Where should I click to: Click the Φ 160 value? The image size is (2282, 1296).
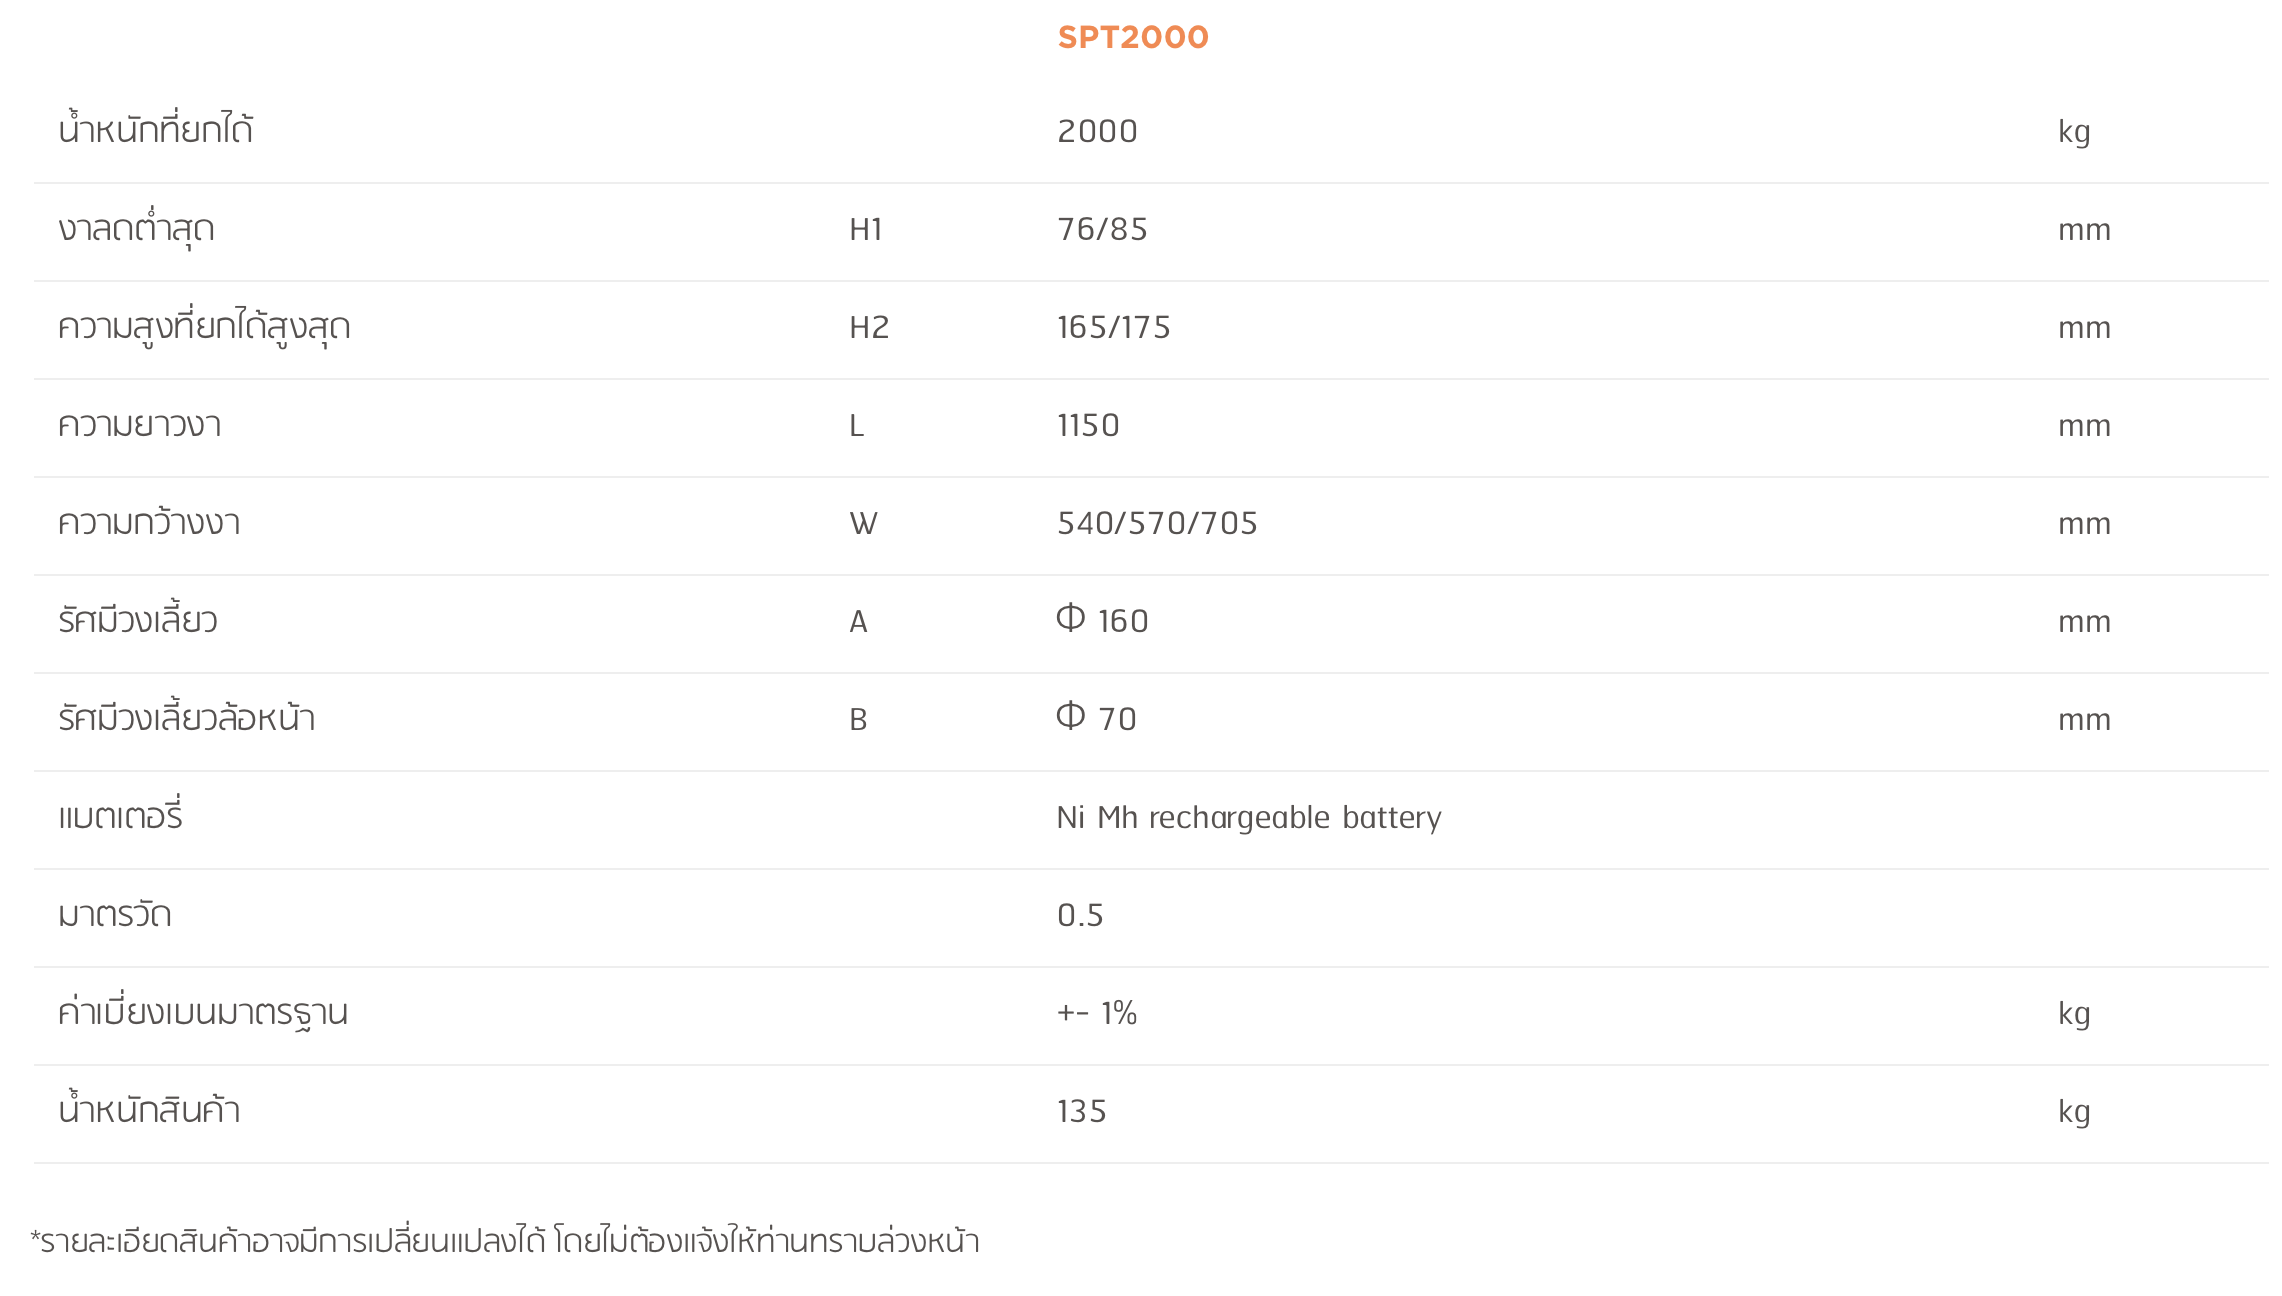pyautogui.click(x=1102, y=621)
